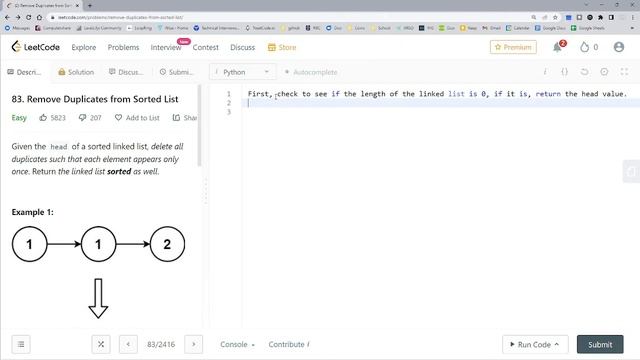The height and width of the screenshot is (360, 640).
Task: Click the 83/2416 problem counter
Action: [161, 344]
